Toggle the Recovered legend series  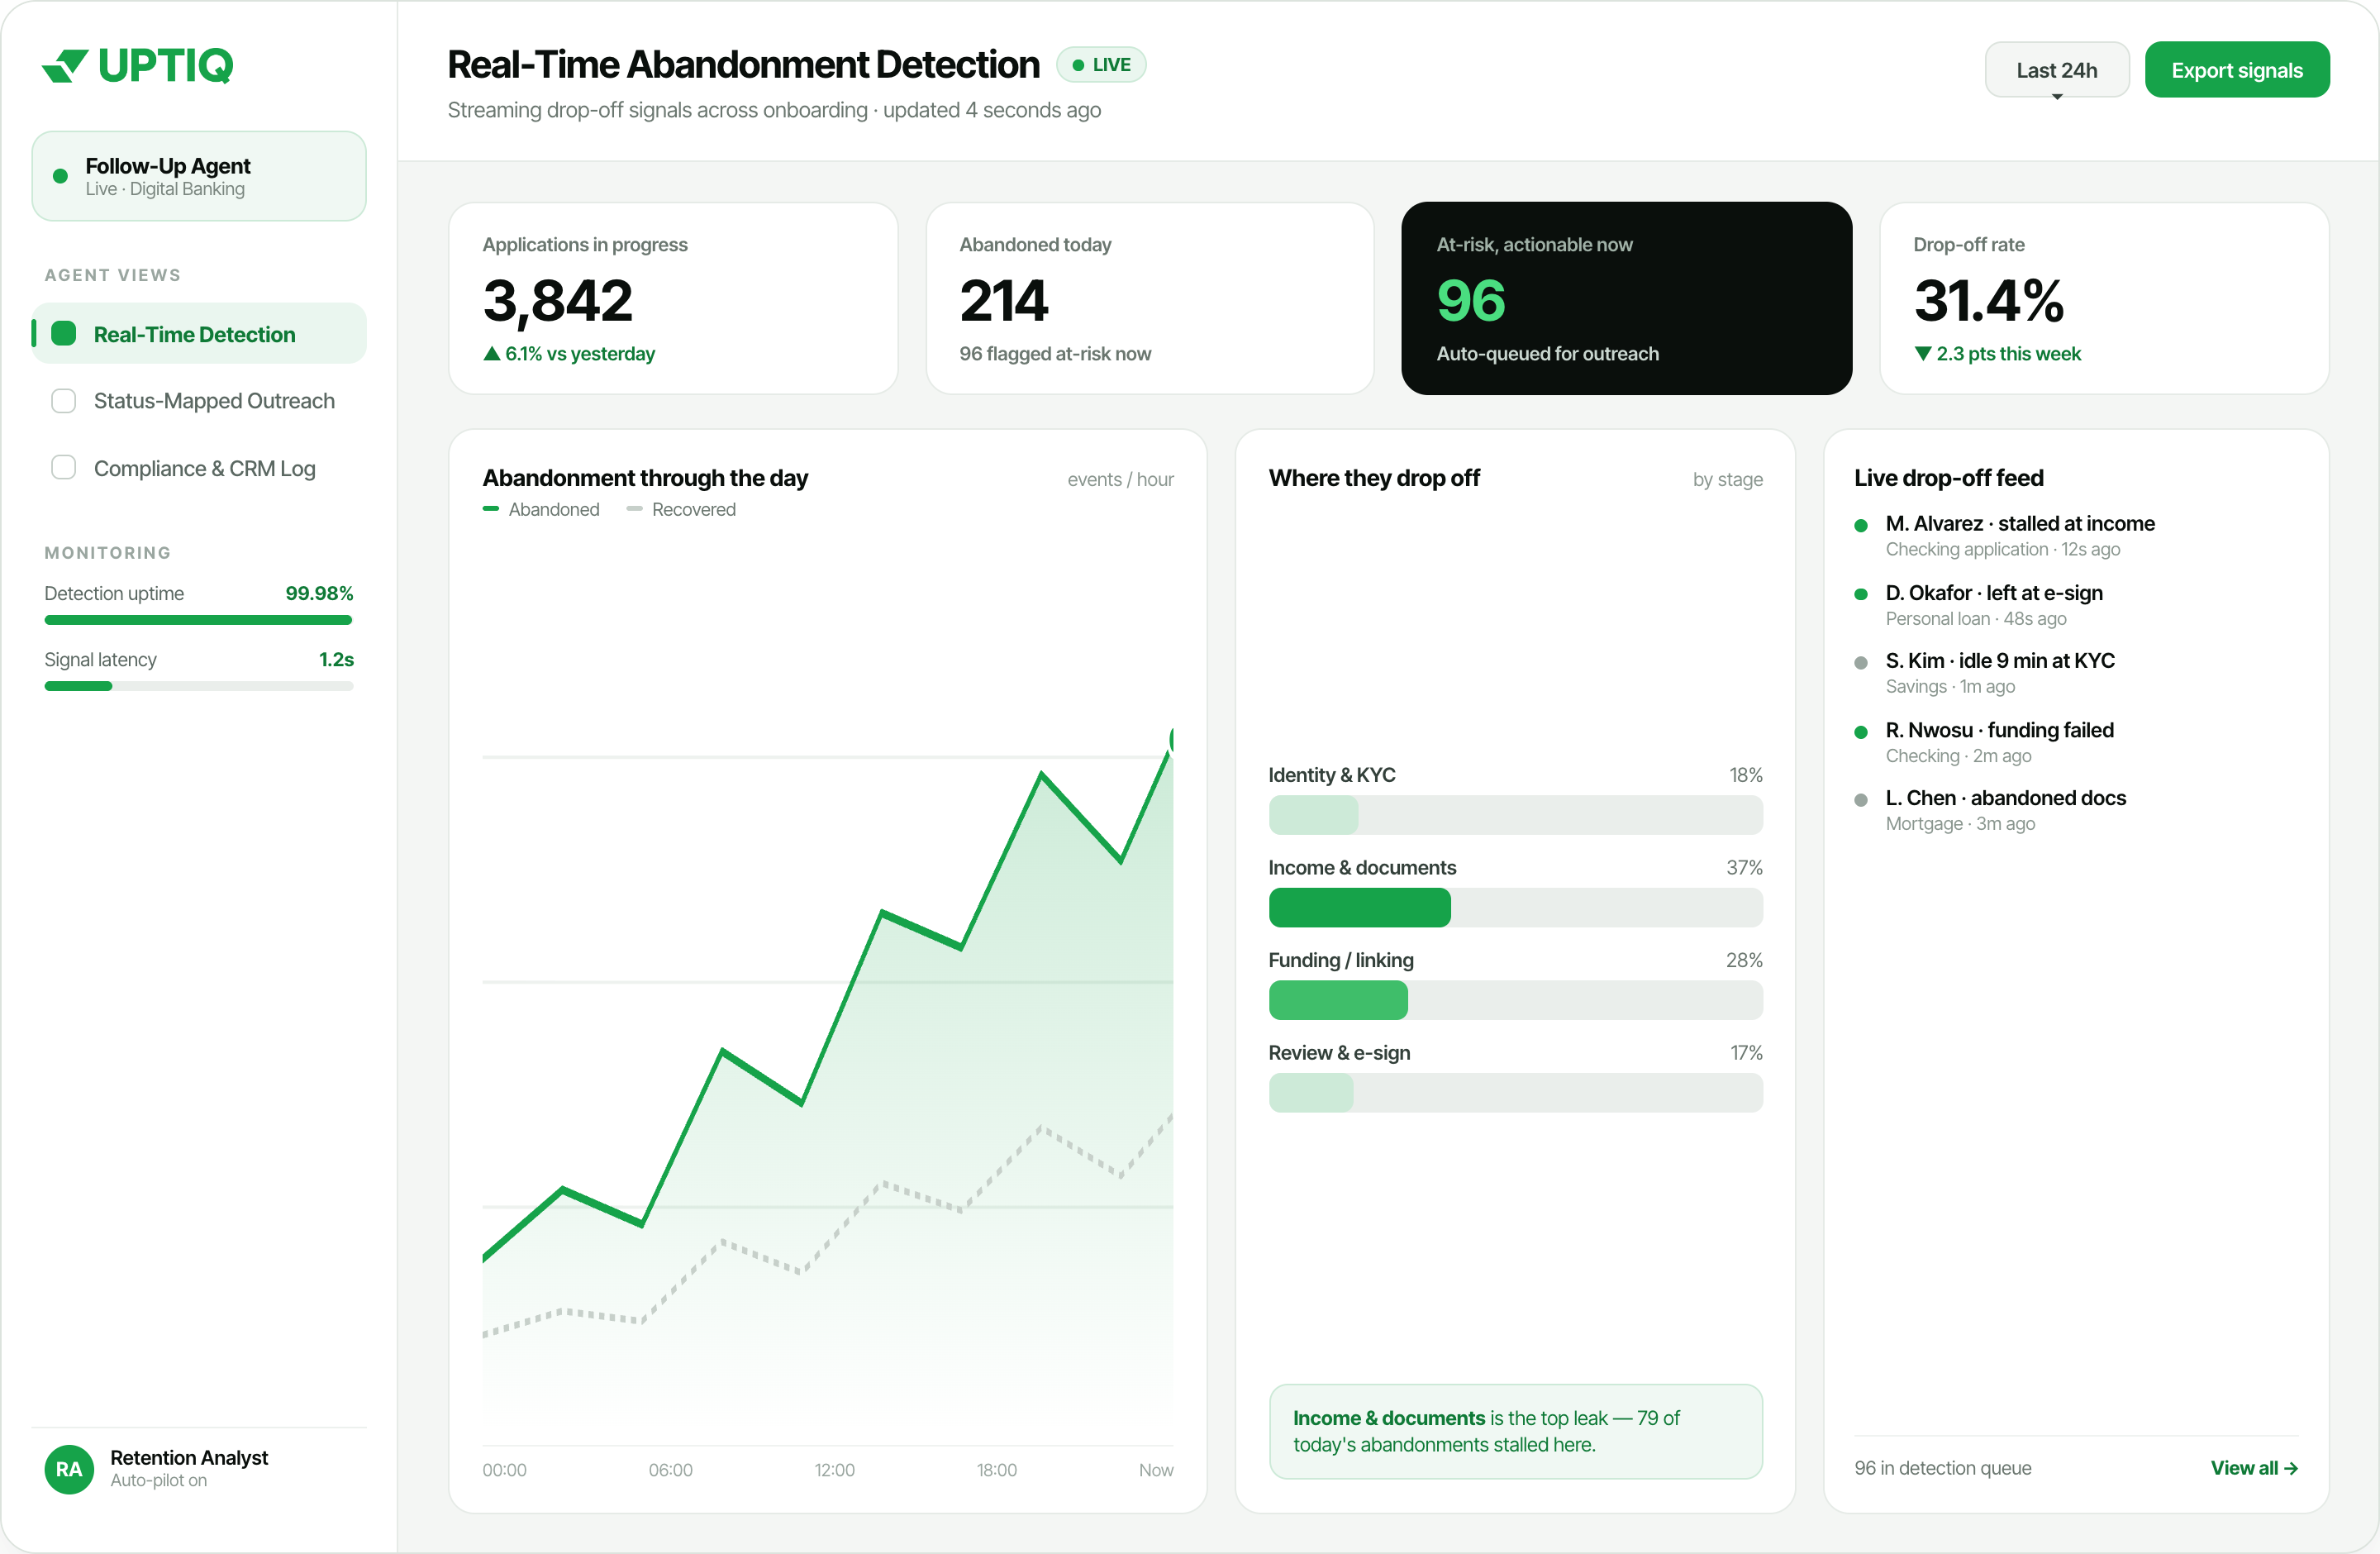681,509
